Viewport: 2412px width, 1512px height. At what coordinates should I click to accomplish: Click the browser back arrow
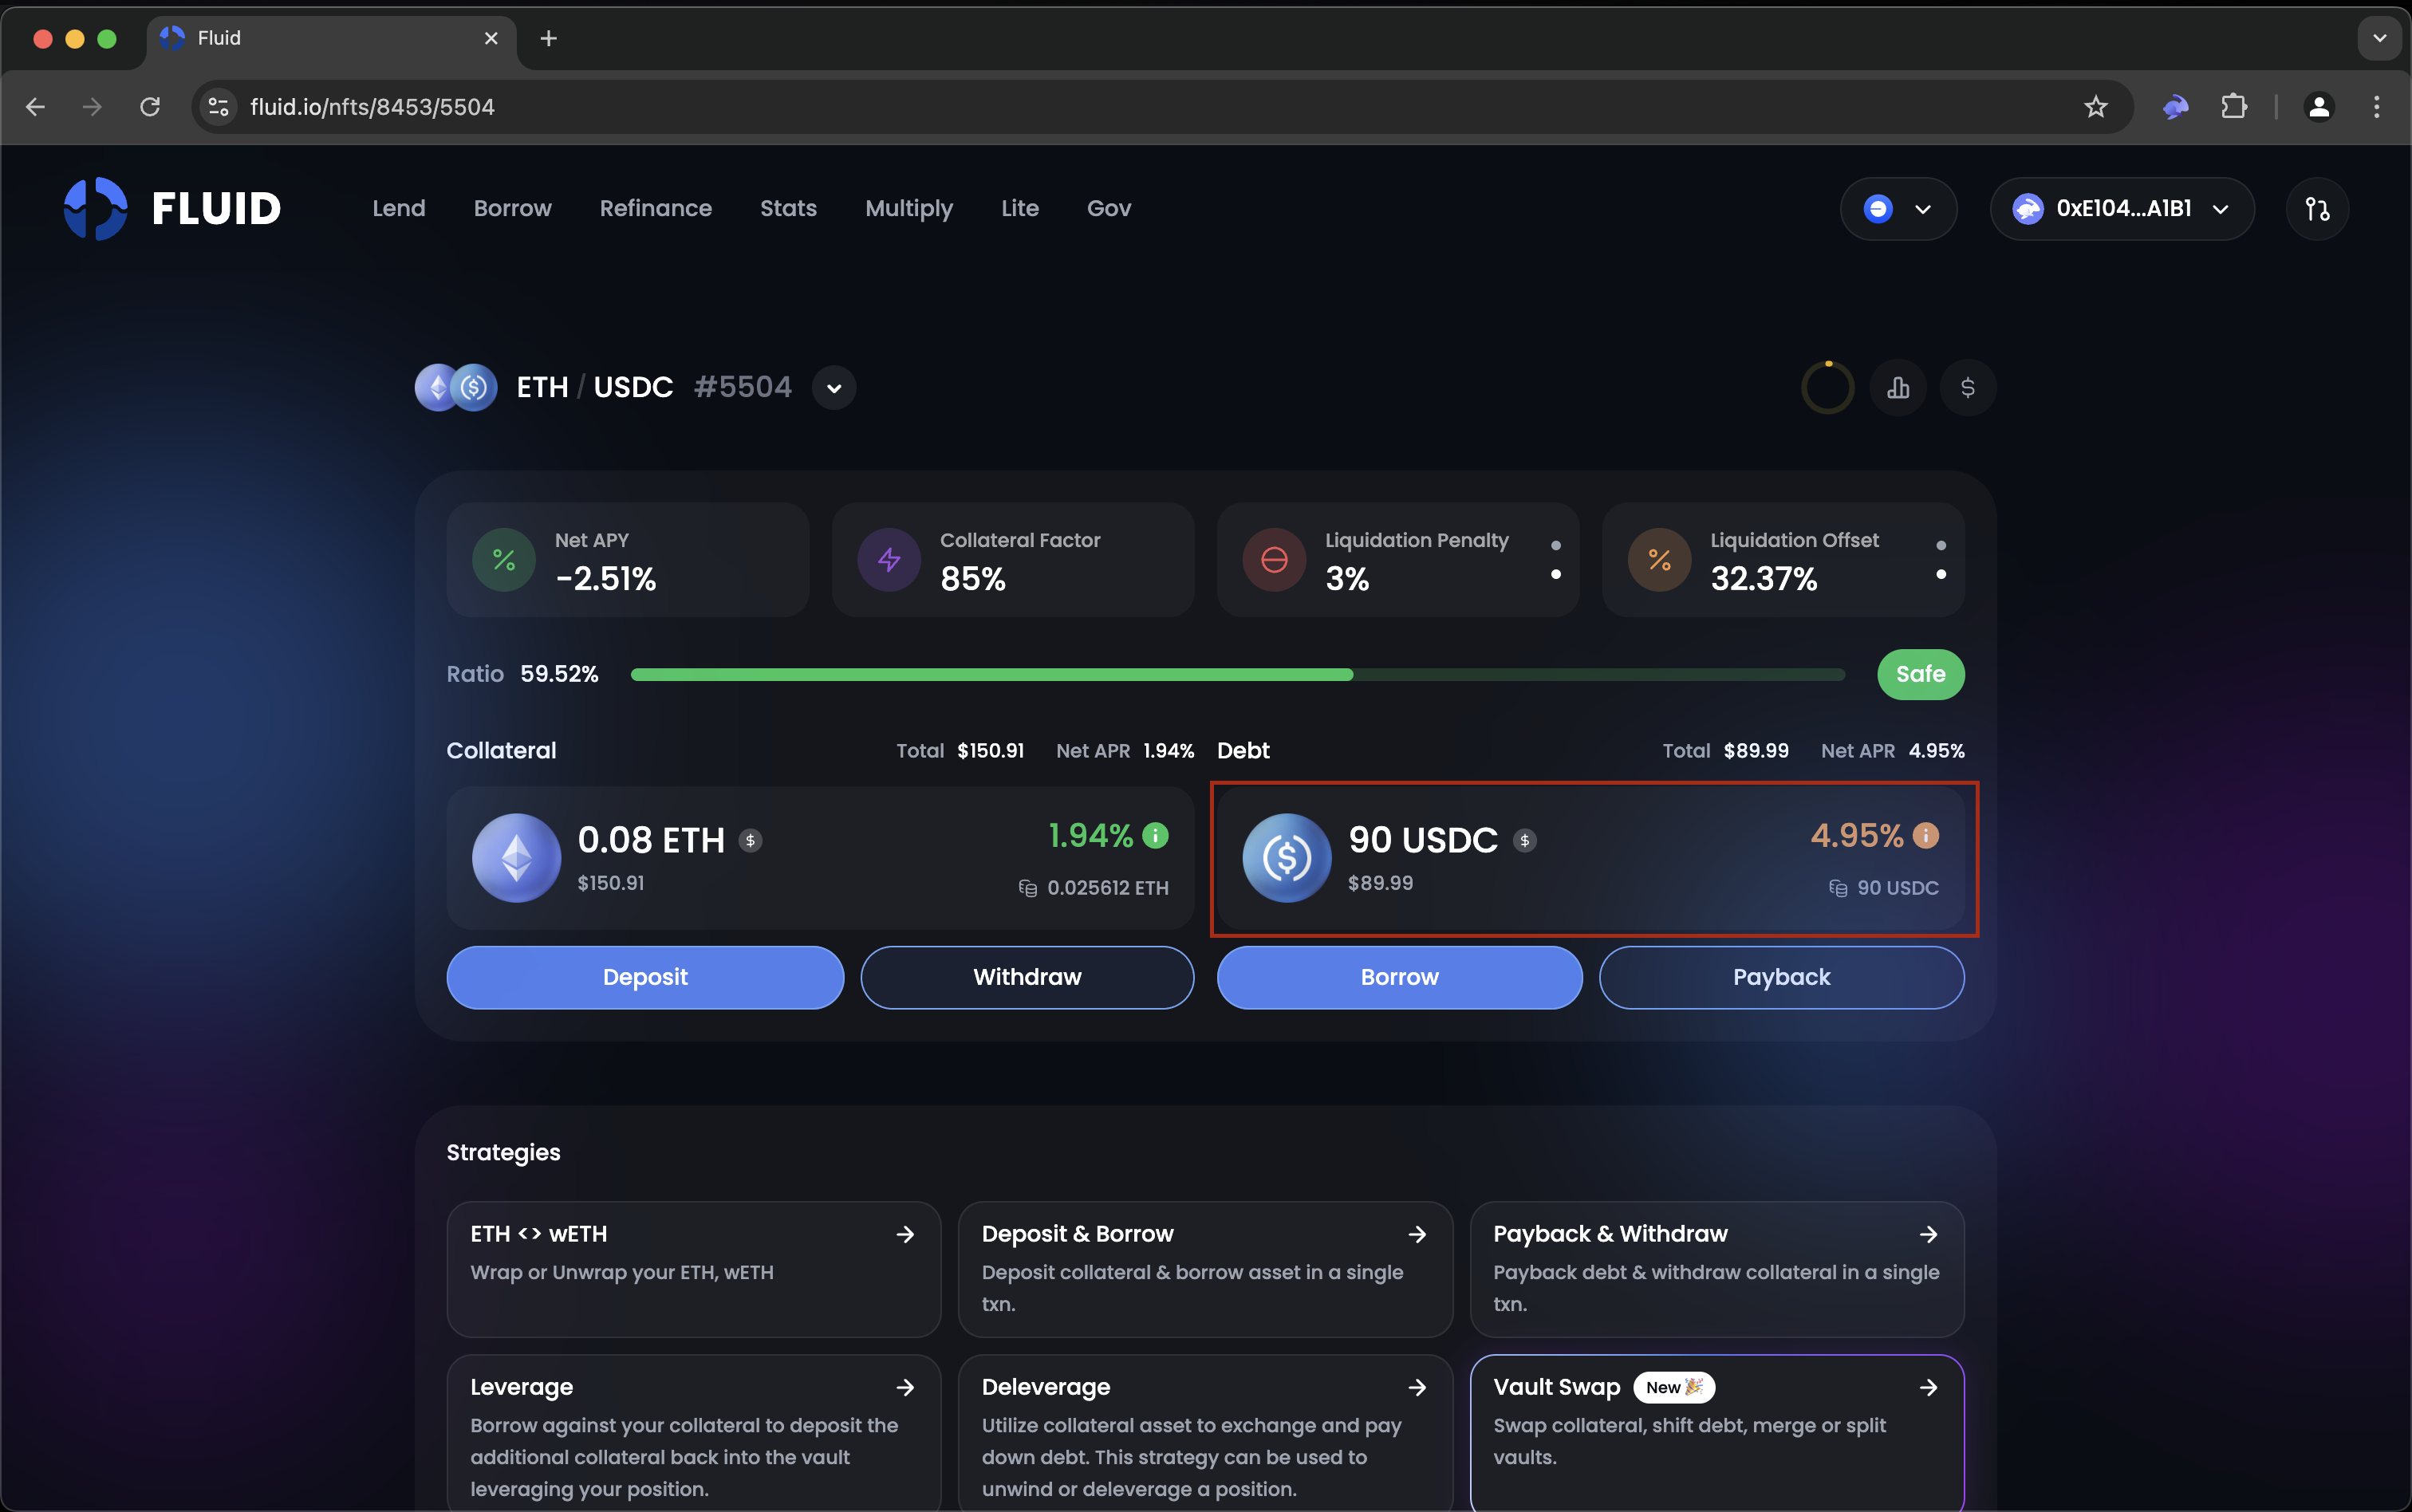point(36,107)
